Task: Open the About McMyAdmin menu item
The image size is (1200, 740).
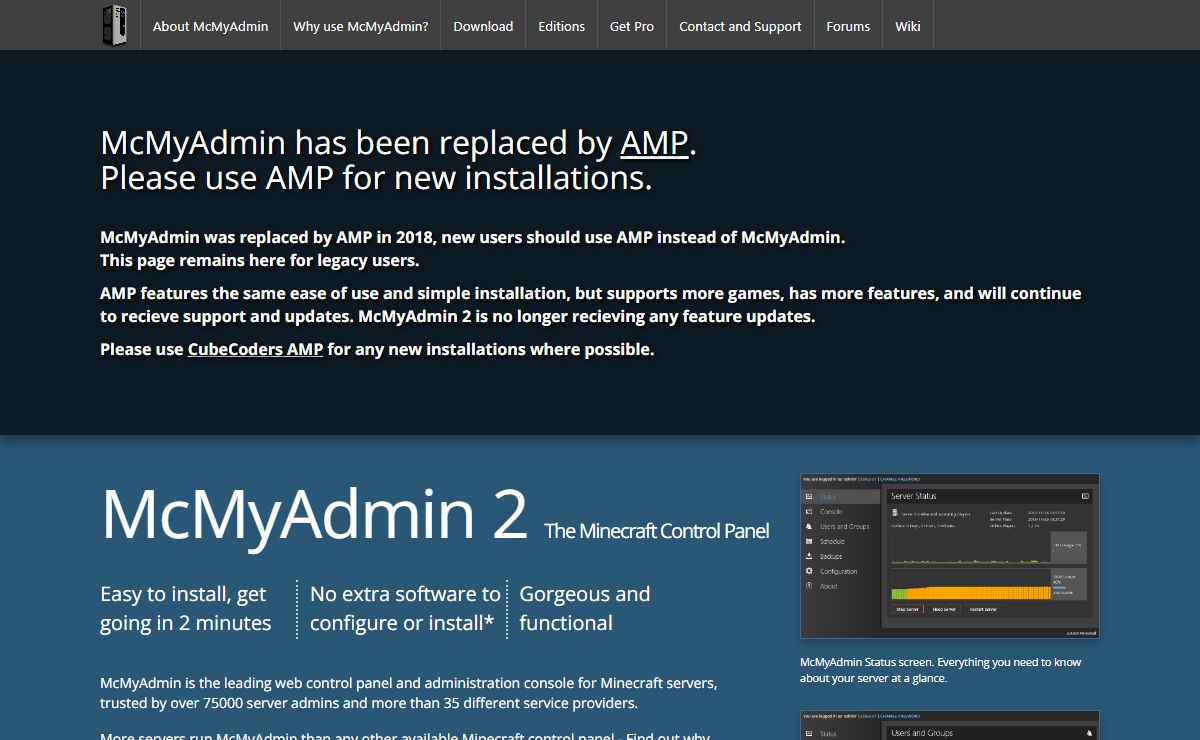Action: [210, 26]
